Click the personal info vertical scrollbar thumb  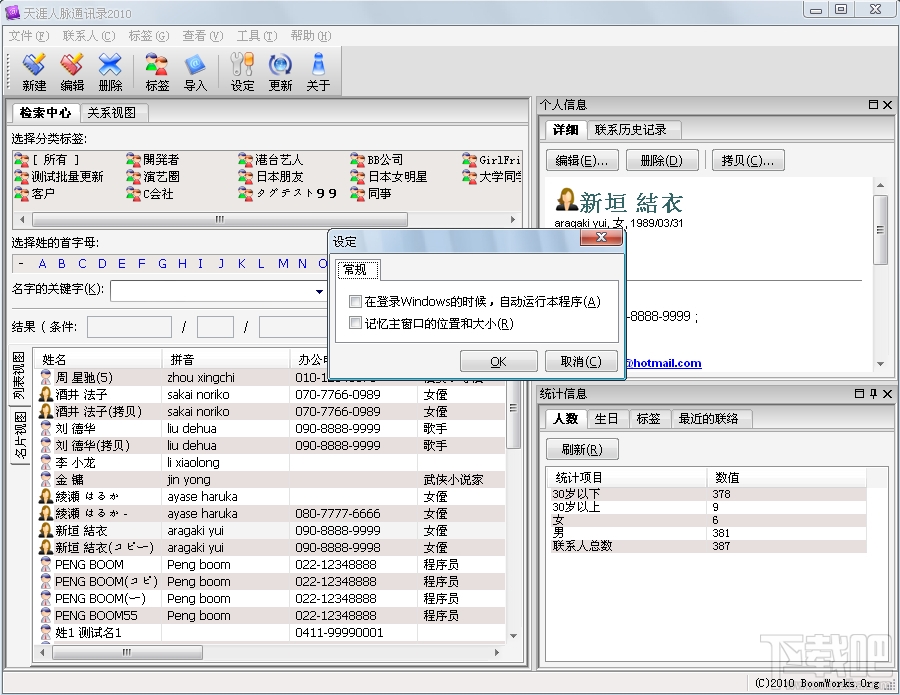coord(880,230)
